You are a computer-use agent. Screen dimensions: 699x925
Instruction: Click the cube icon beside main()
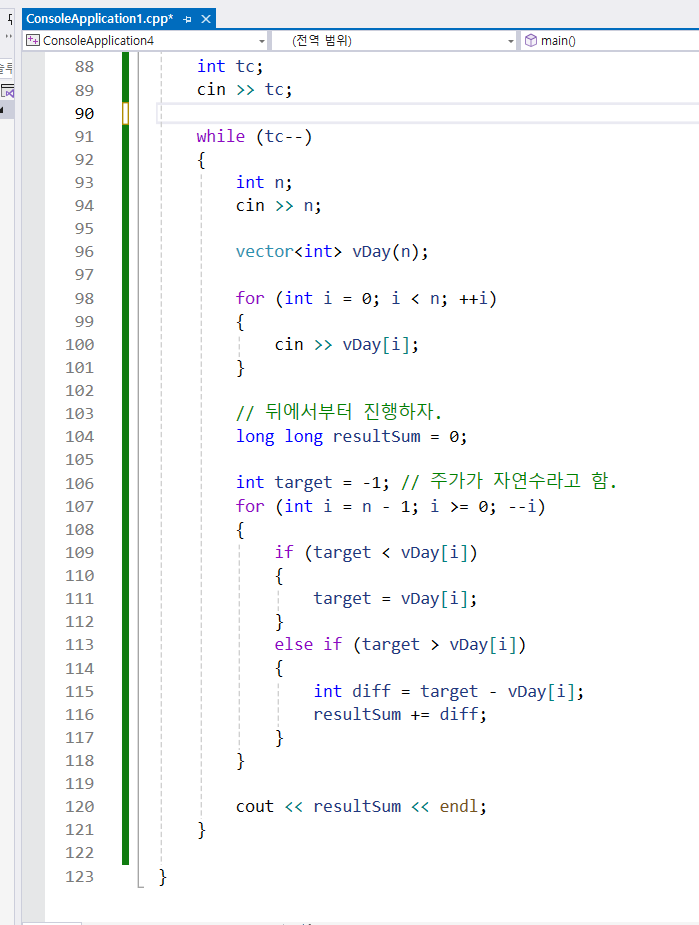531,41
